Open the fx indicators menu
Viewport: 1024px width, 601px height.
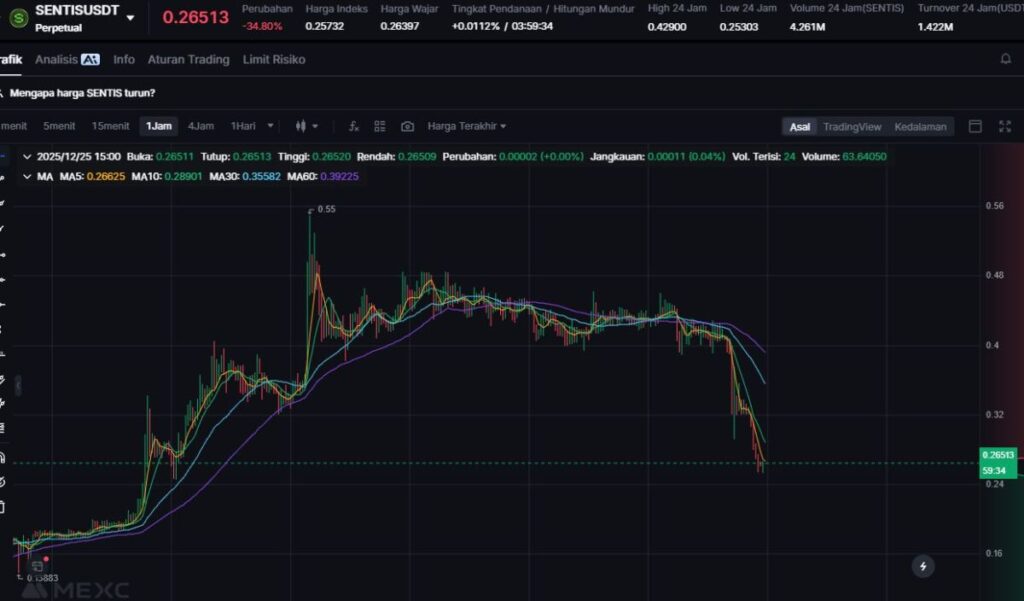[x=354, y=127]
